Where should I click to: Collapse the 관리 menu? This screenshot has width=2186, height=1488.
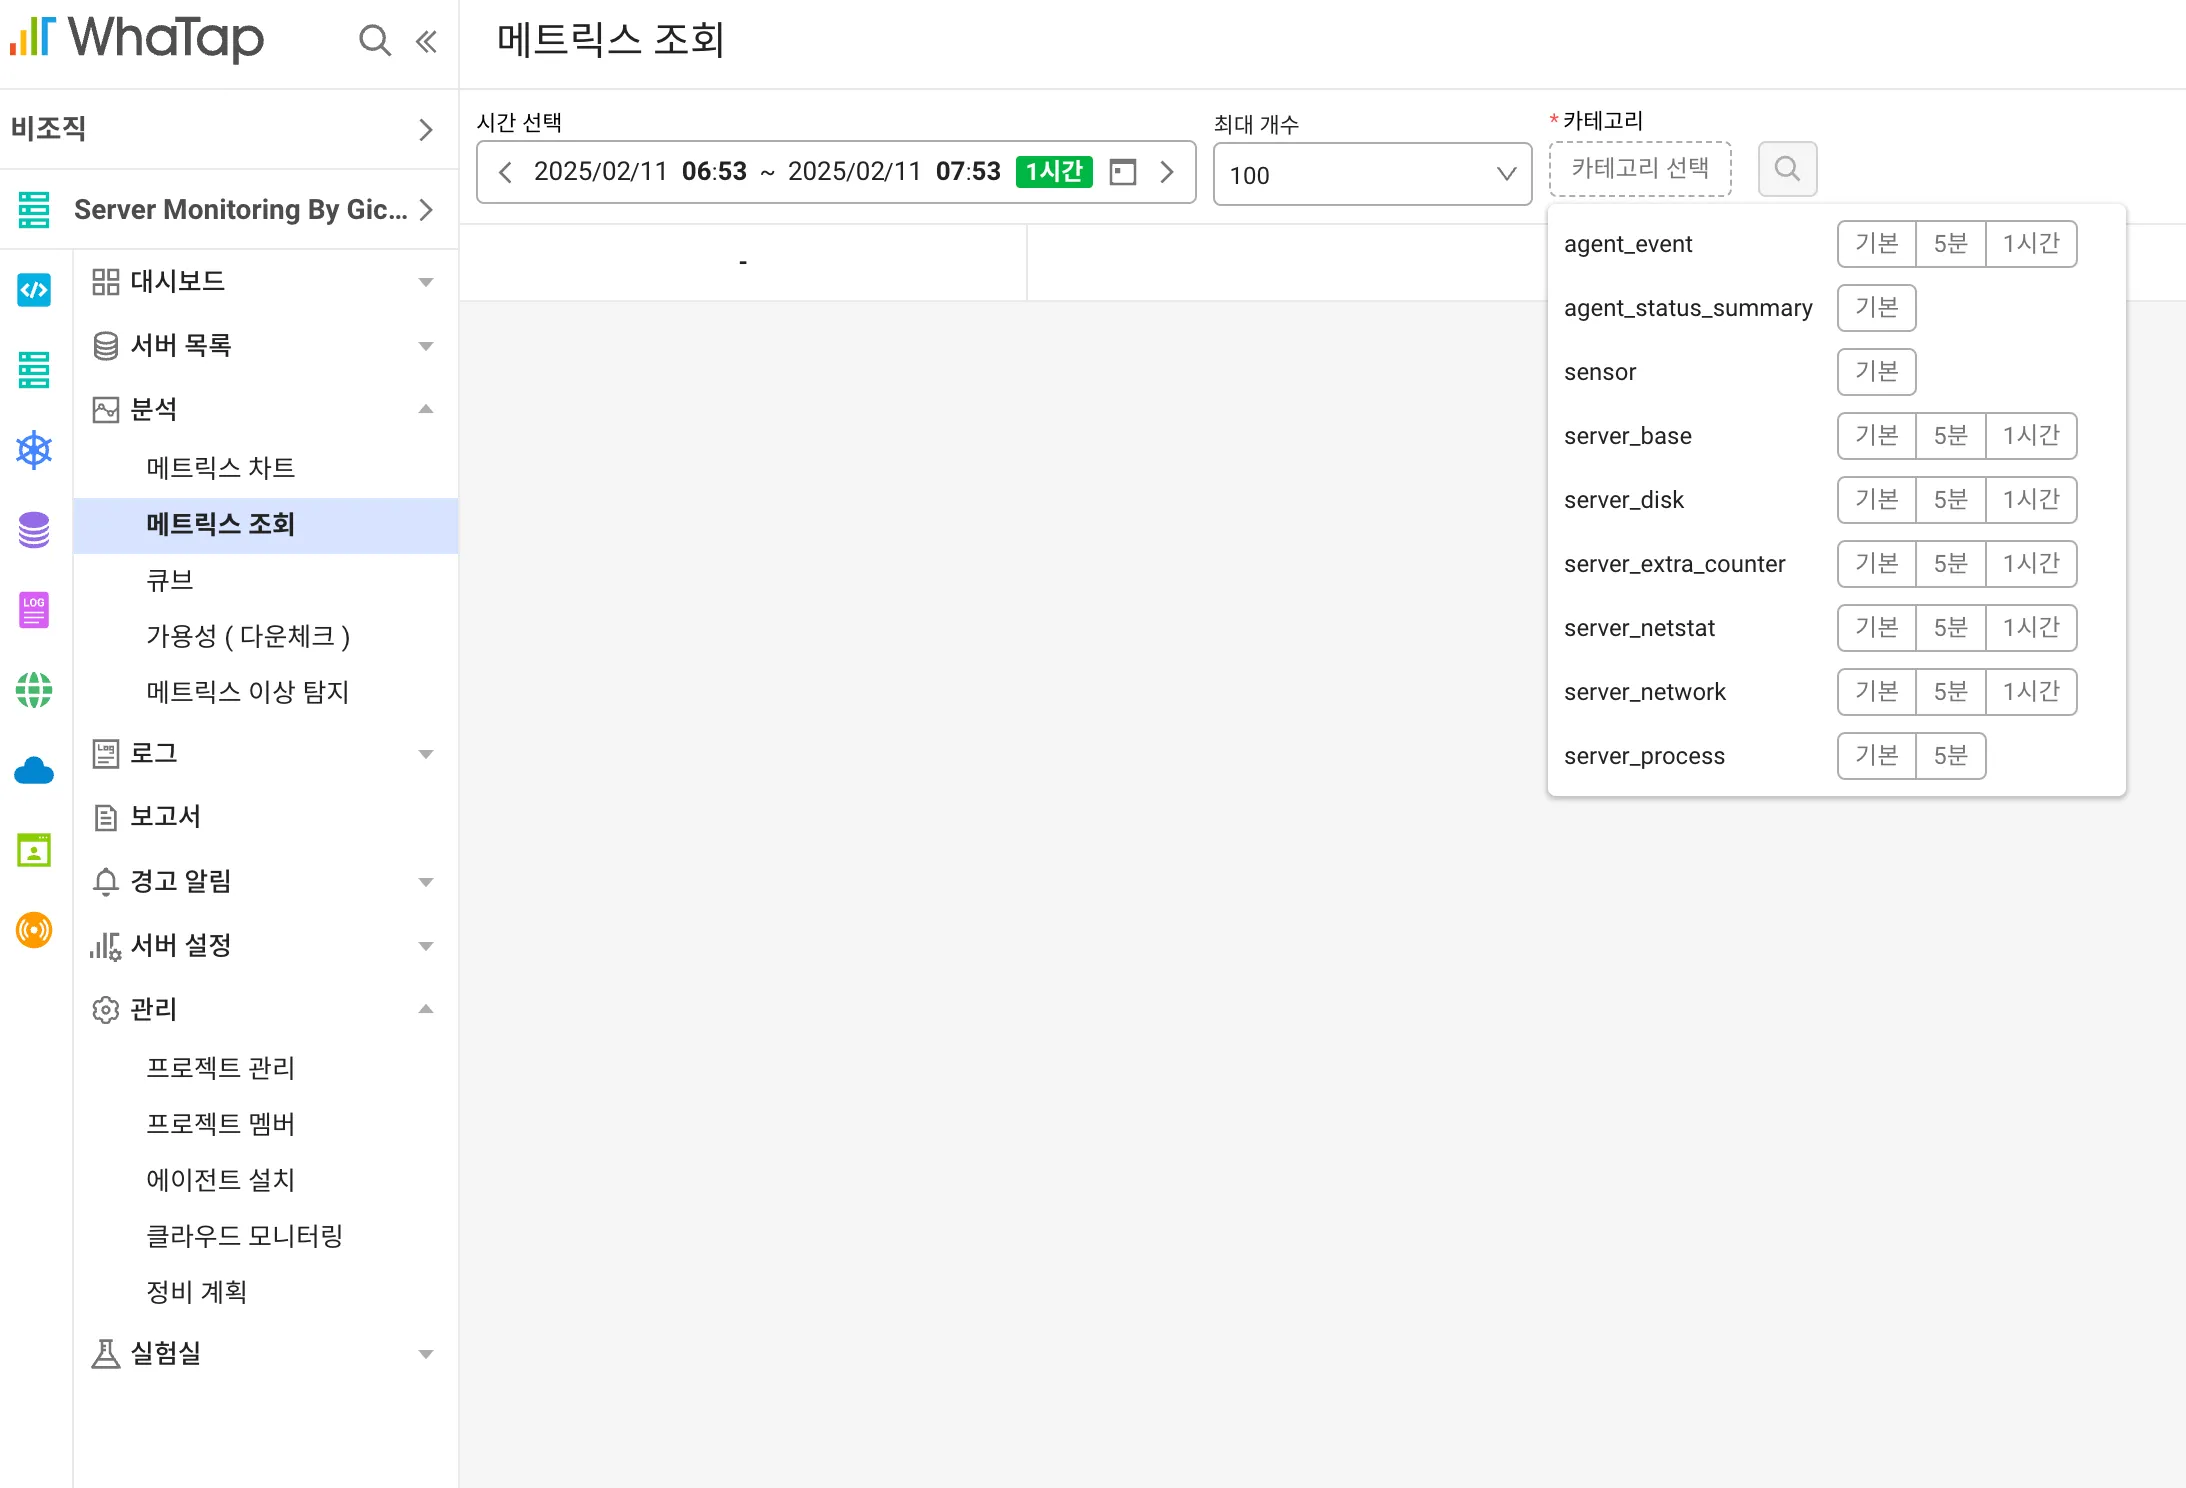265,1010
